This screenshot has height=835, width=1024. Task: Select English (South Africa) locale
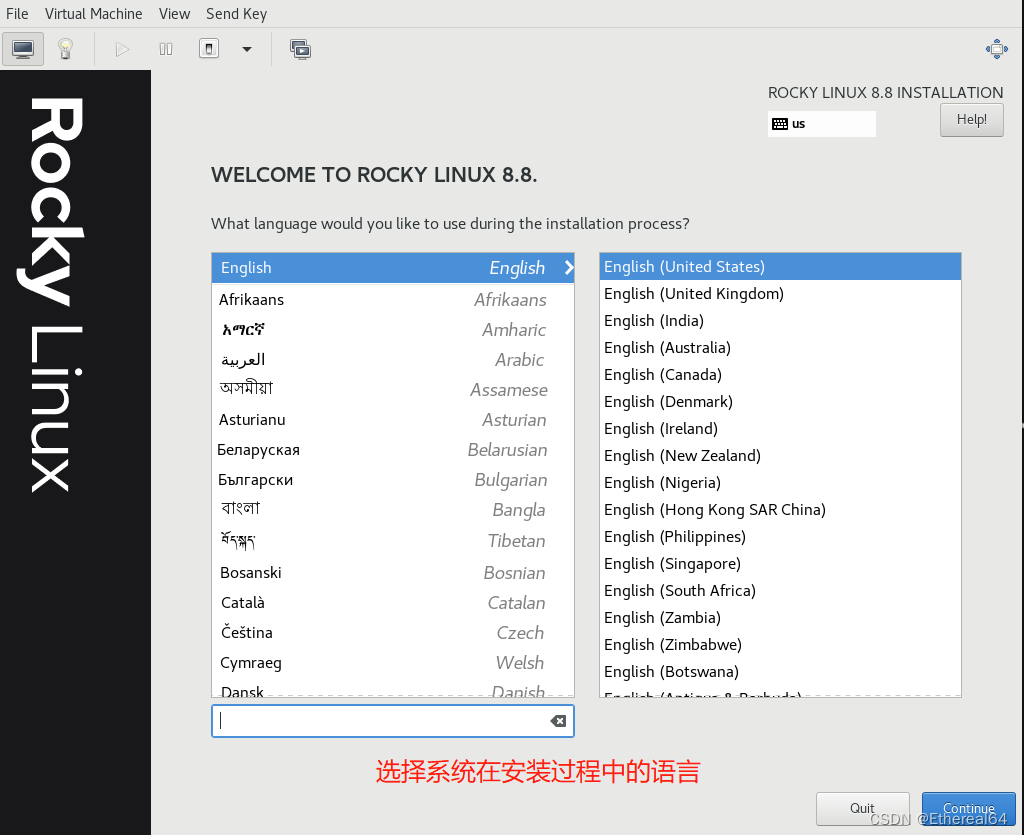pyautogui.click(x=780, y=590)
